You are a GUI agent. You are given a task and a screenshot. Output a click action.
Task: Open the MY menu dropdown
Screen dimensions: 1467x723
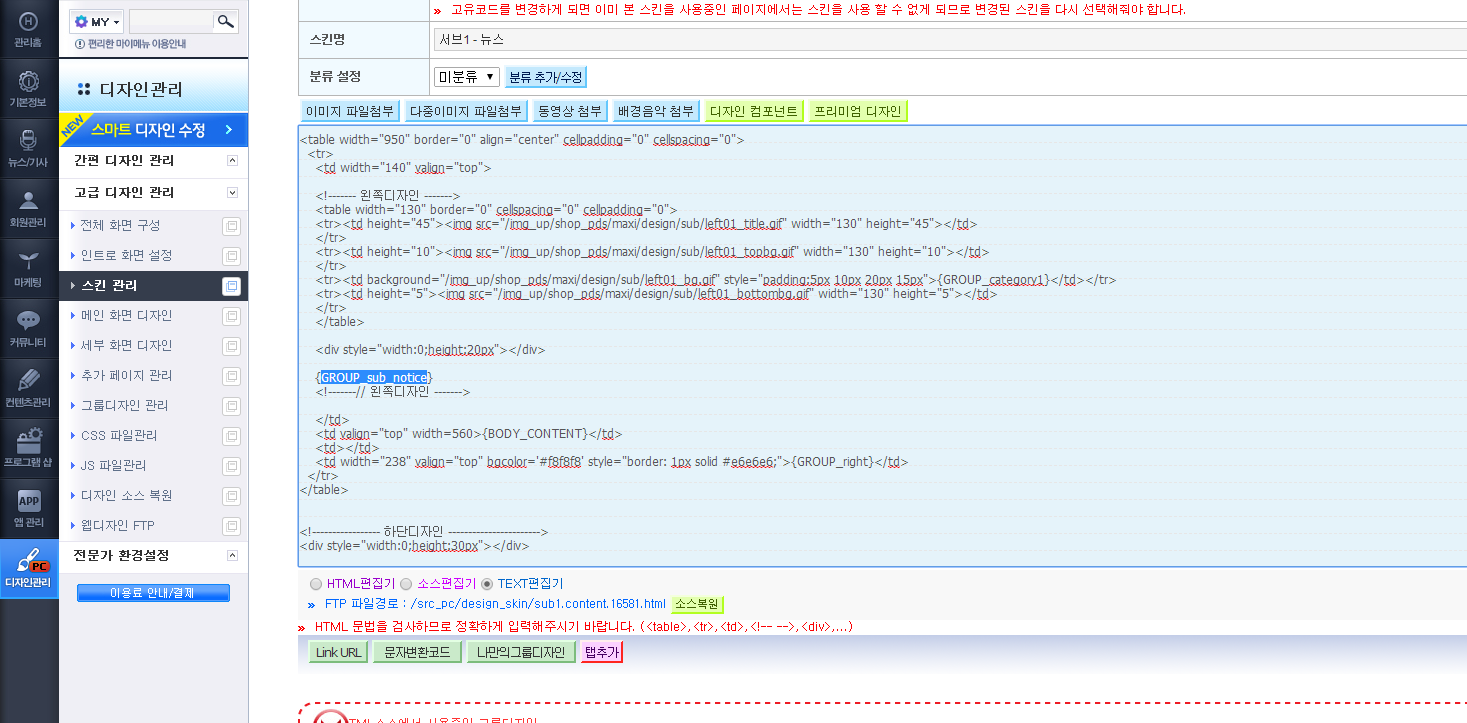click(98, 21)
